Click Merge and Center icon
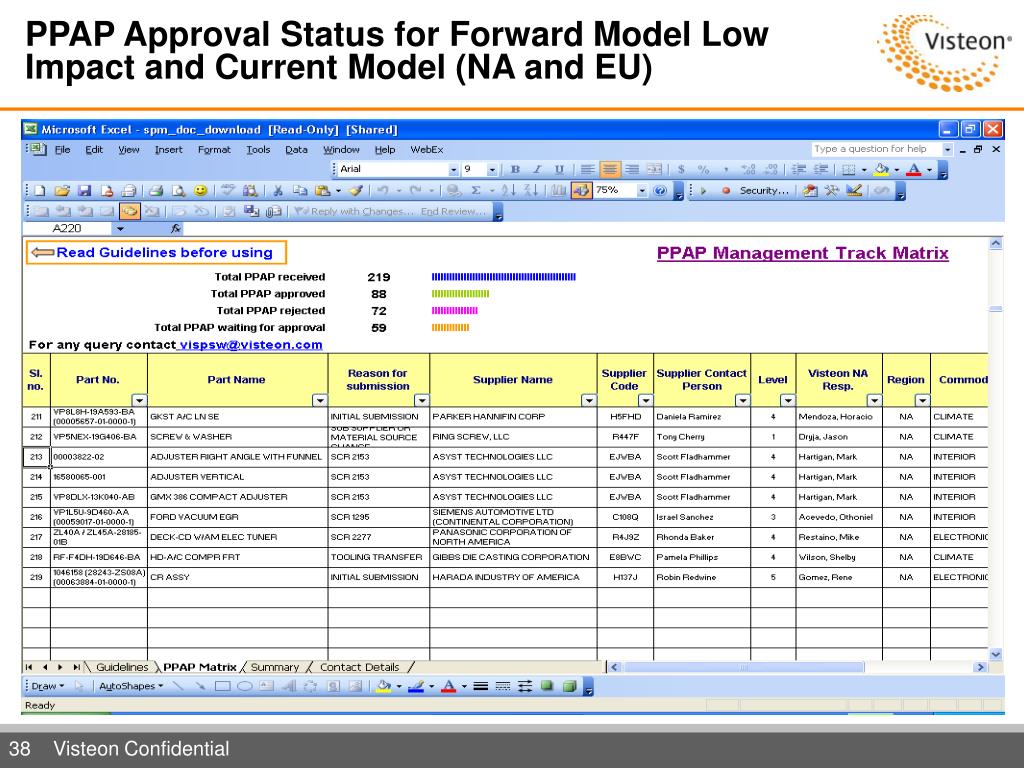 pos(654,170)
